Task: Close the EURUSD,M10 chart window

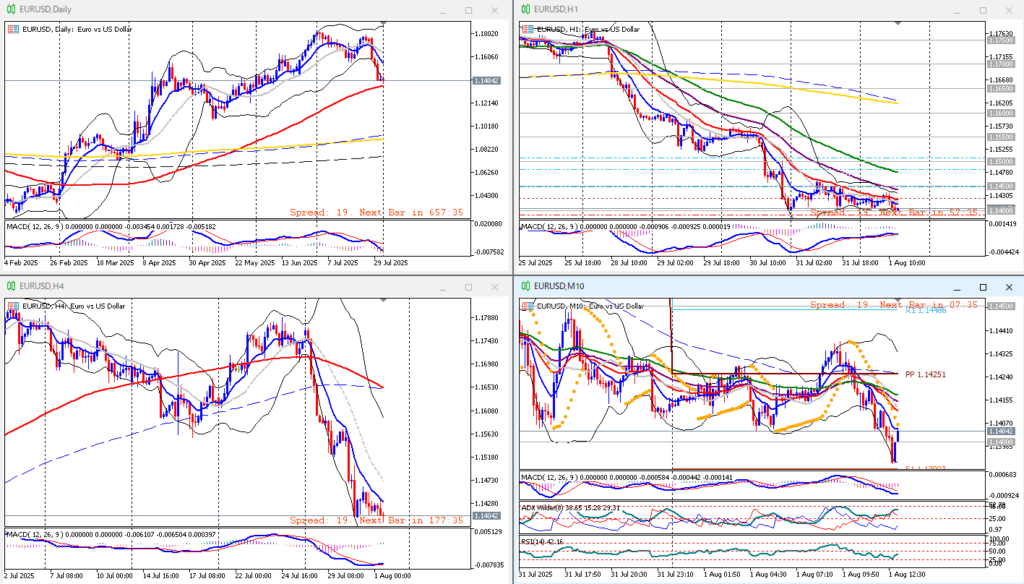Action: coord(1009,287)
